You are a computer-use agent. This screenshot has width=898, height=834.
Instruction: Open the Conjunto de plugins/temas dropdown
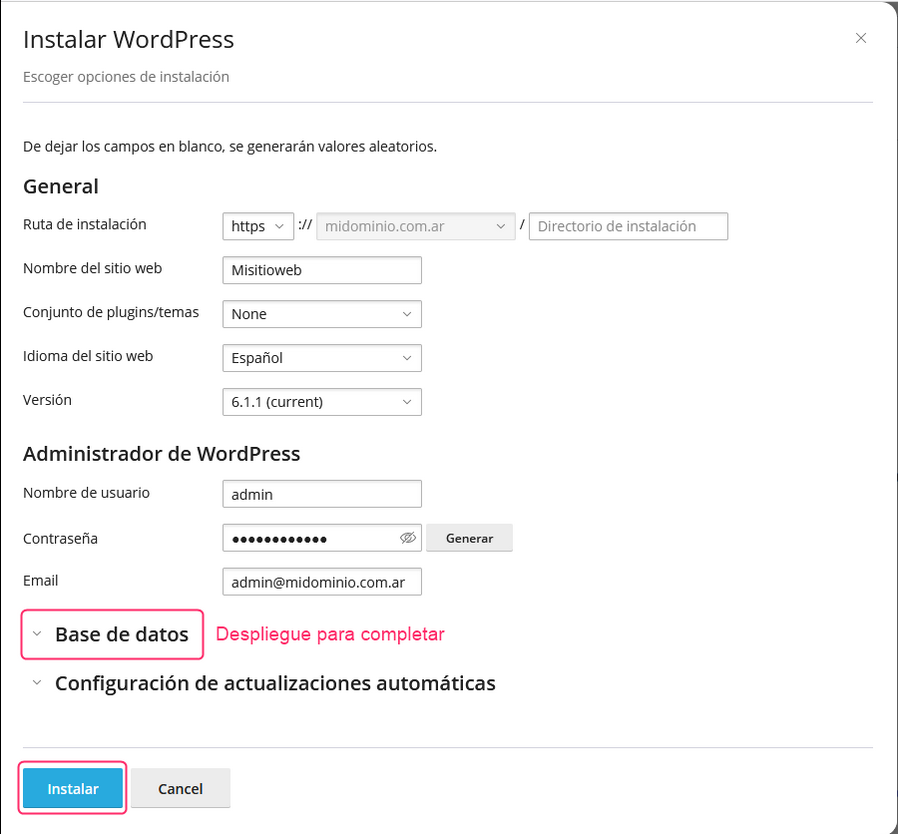[x=322, y=314]
